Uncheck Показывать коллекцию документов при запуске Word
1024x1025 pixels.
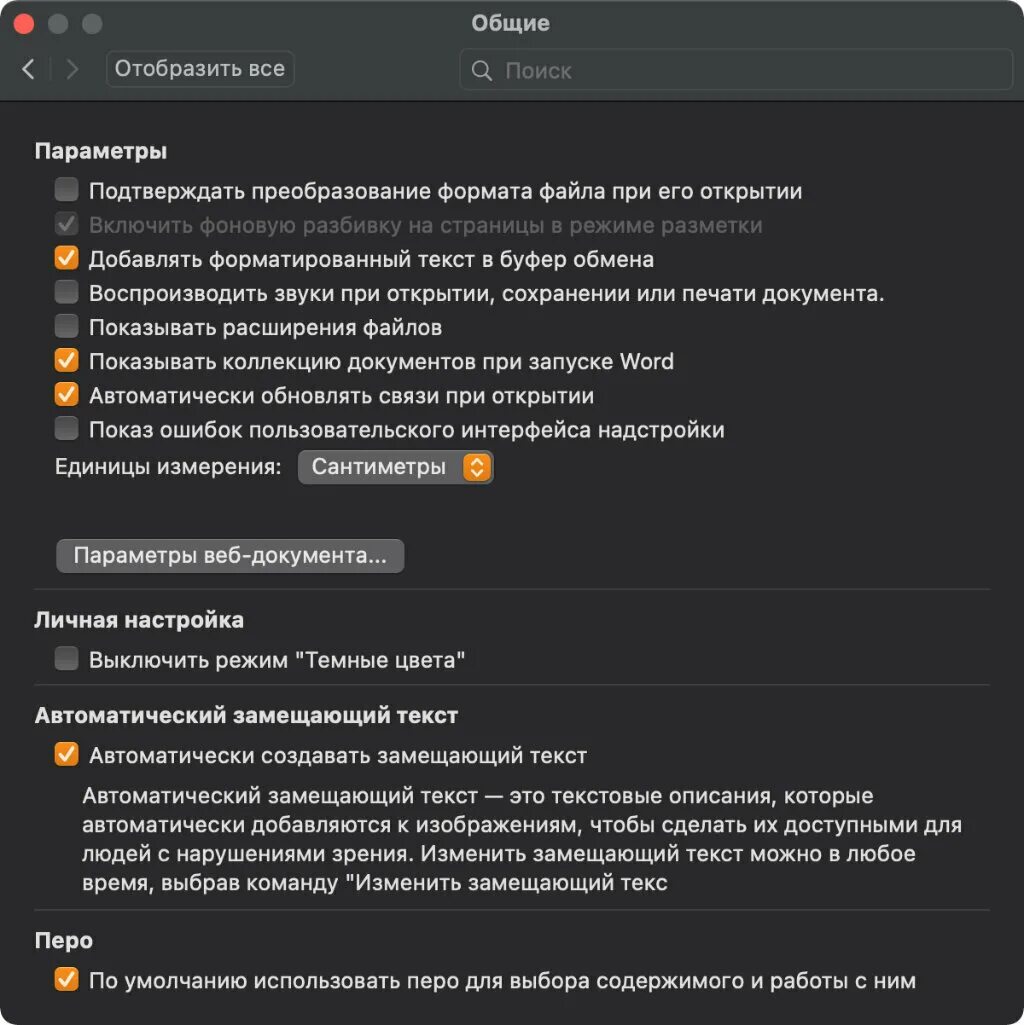[x=67, y=360]
